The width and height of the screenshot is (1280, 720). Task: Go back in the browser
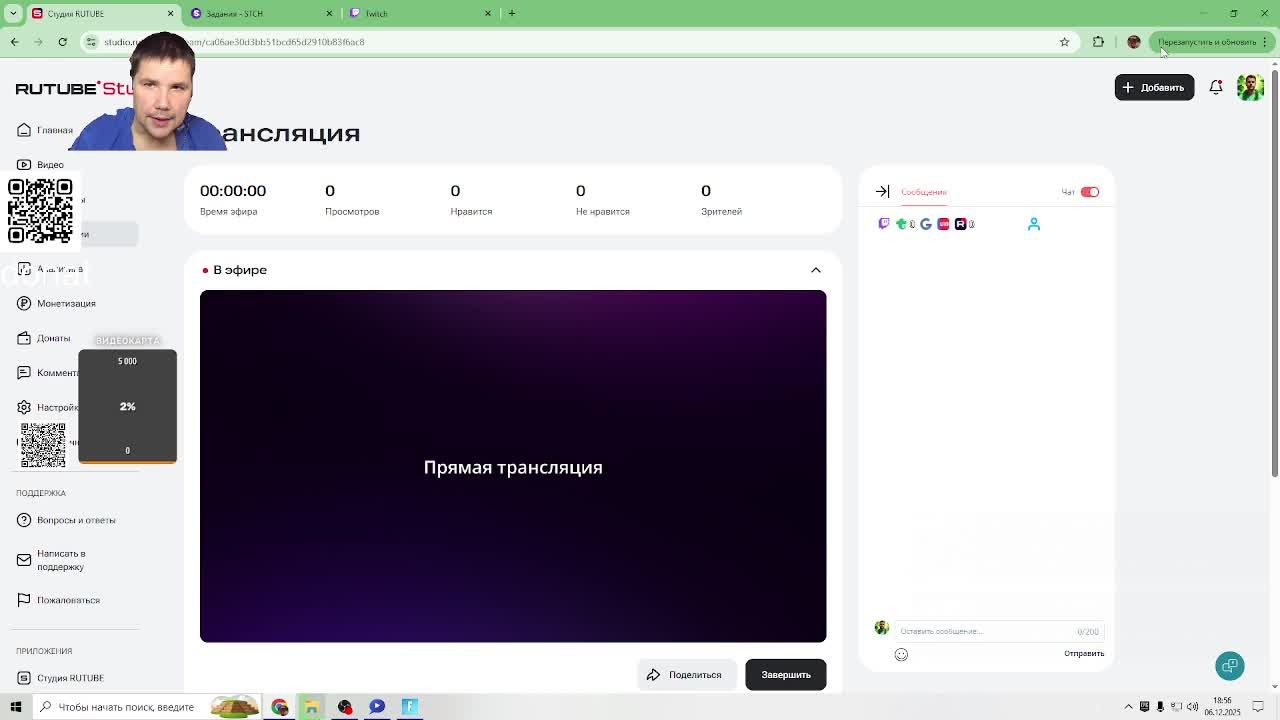(x=14, y=42)
